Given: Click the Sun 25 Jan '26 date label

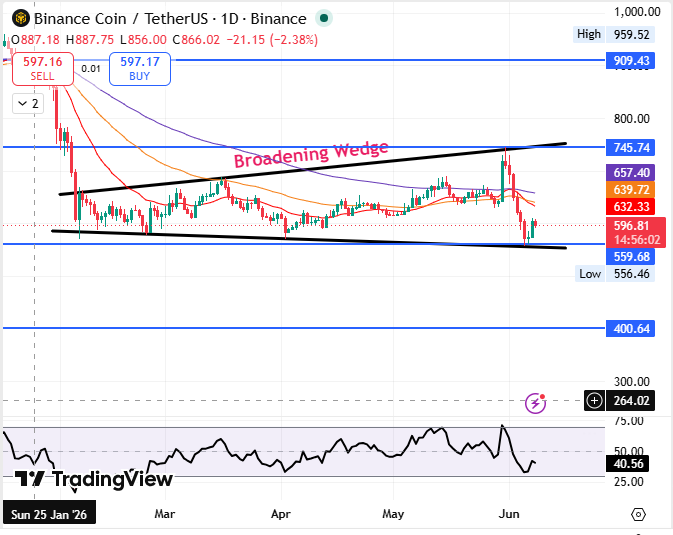Looking at the screenshot, I should click(x=49, y=514).
